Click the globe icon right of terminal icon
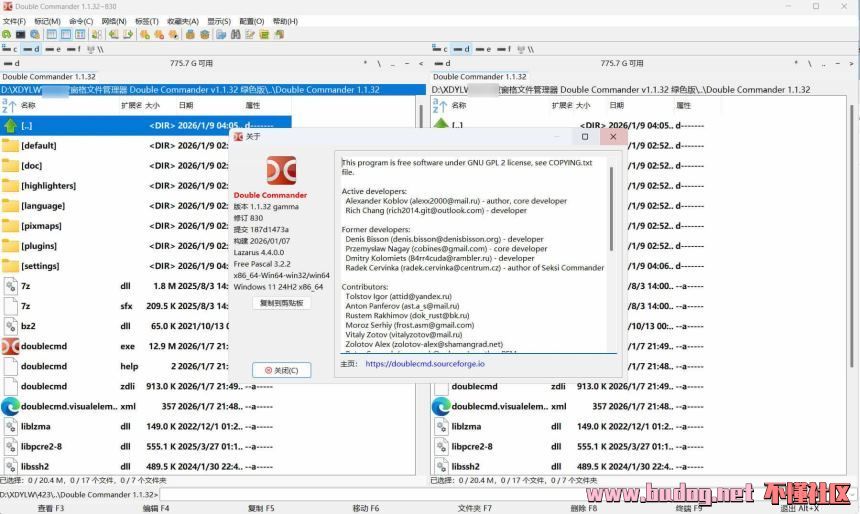This screenshot has width=860, height=514. pos(35,35)
